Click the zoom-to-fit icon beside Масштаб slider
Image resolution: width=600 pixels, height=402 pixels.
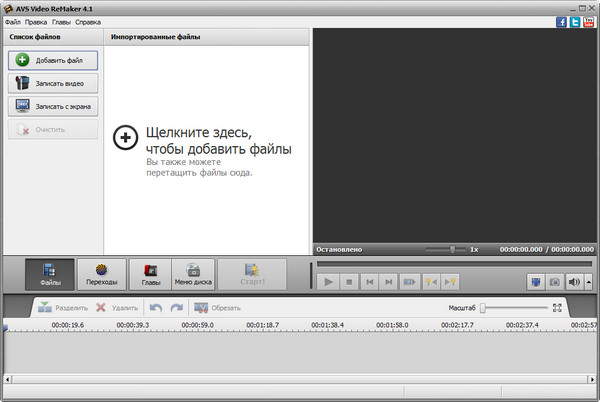(558, 308)
